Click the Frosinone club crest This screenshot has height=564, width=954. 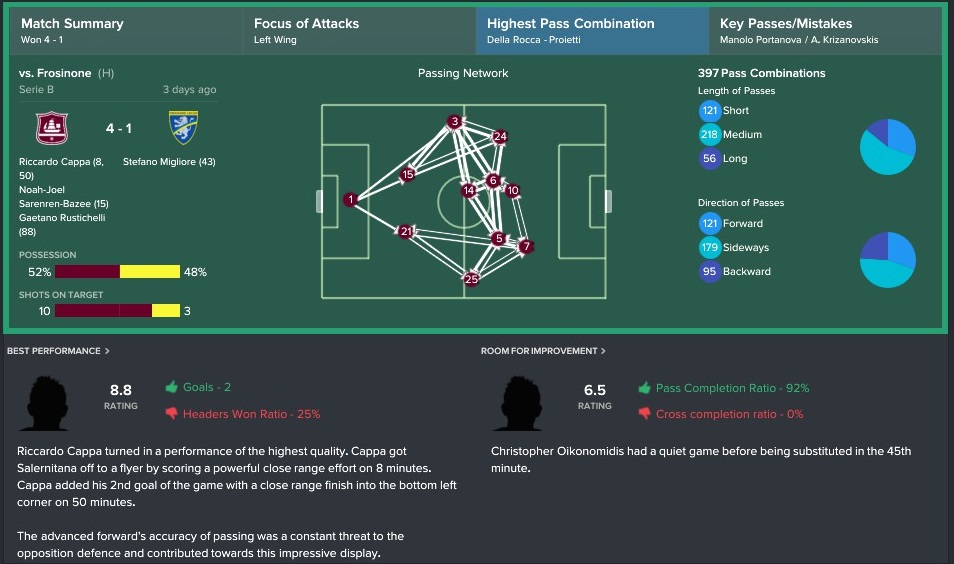(x=183, y=127)
